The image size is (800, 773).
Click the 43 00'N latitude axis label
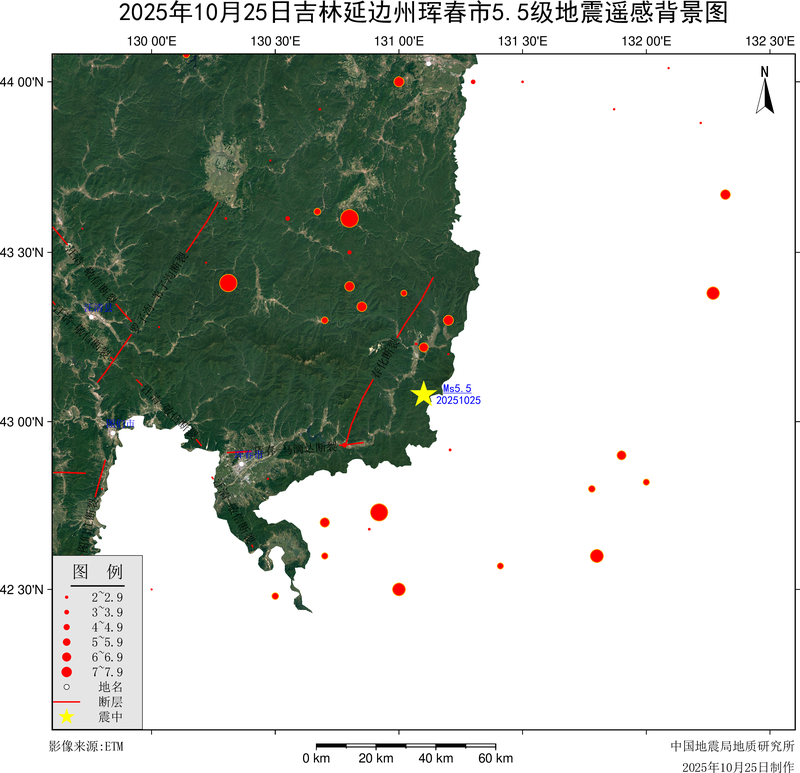point(24,421)
